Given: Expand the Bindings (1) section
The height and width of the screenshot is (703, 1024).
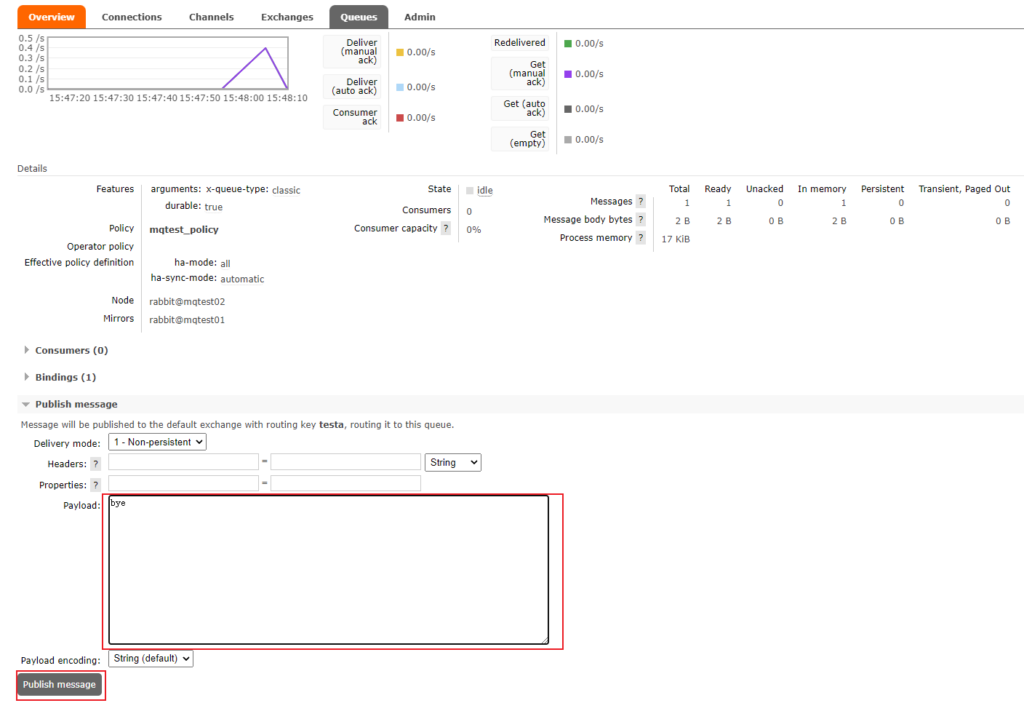Looking at the screenshot, I should click(65, 378).
